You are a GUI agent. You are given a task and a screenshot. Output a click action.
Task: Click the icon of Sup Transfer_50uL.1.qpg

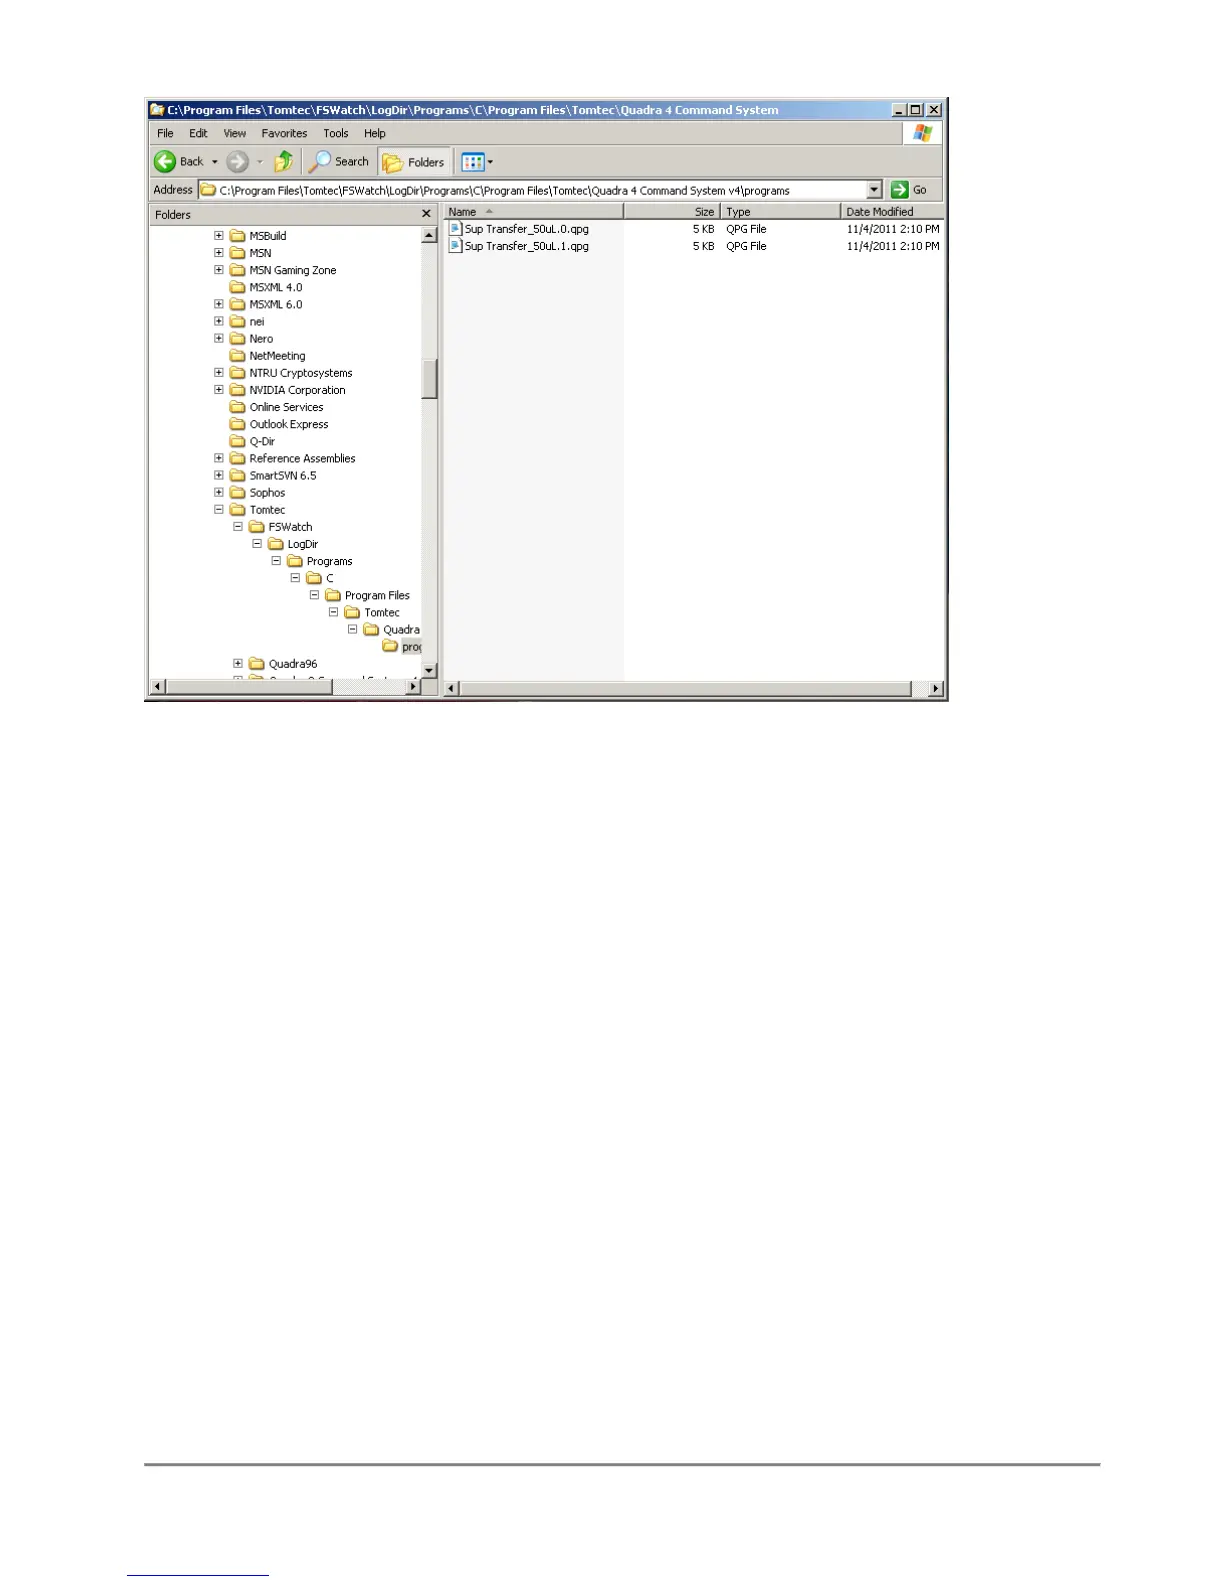(455, 246)
